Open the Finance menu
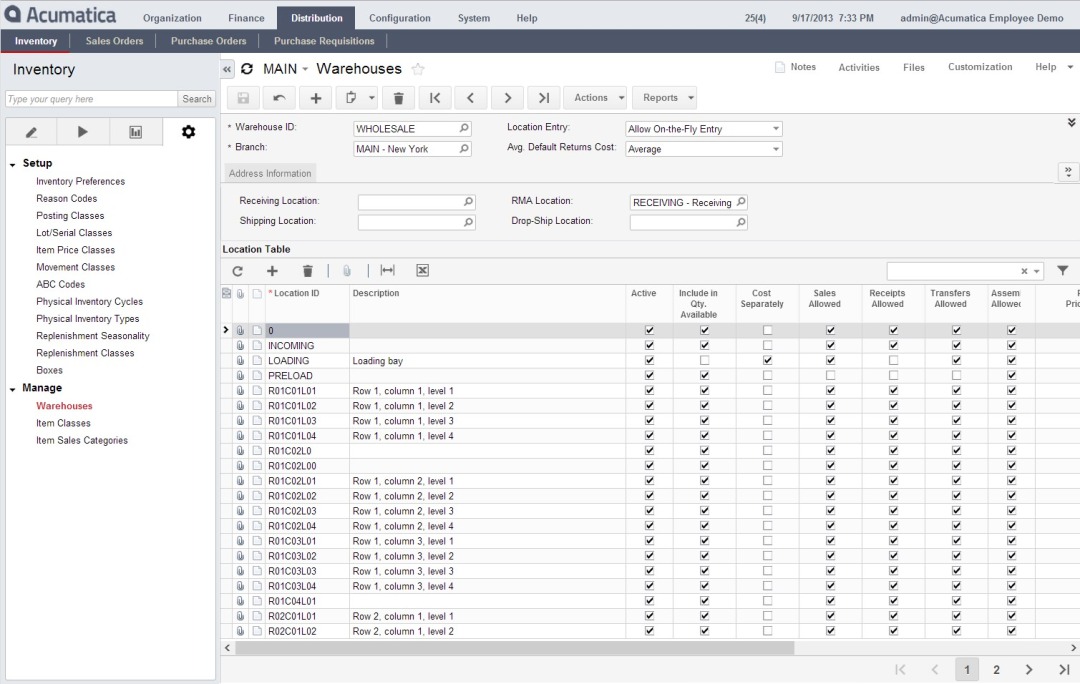 246,17
